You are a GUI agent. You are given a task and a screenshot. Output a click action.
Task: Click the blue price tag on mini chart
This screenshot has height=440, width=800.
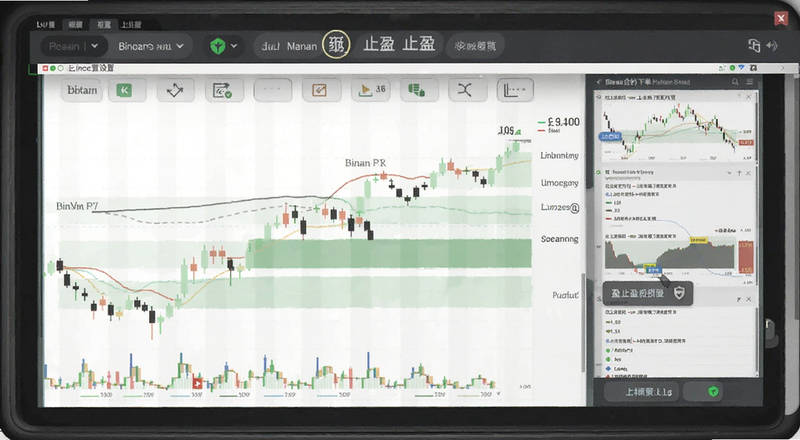point(610,136)
